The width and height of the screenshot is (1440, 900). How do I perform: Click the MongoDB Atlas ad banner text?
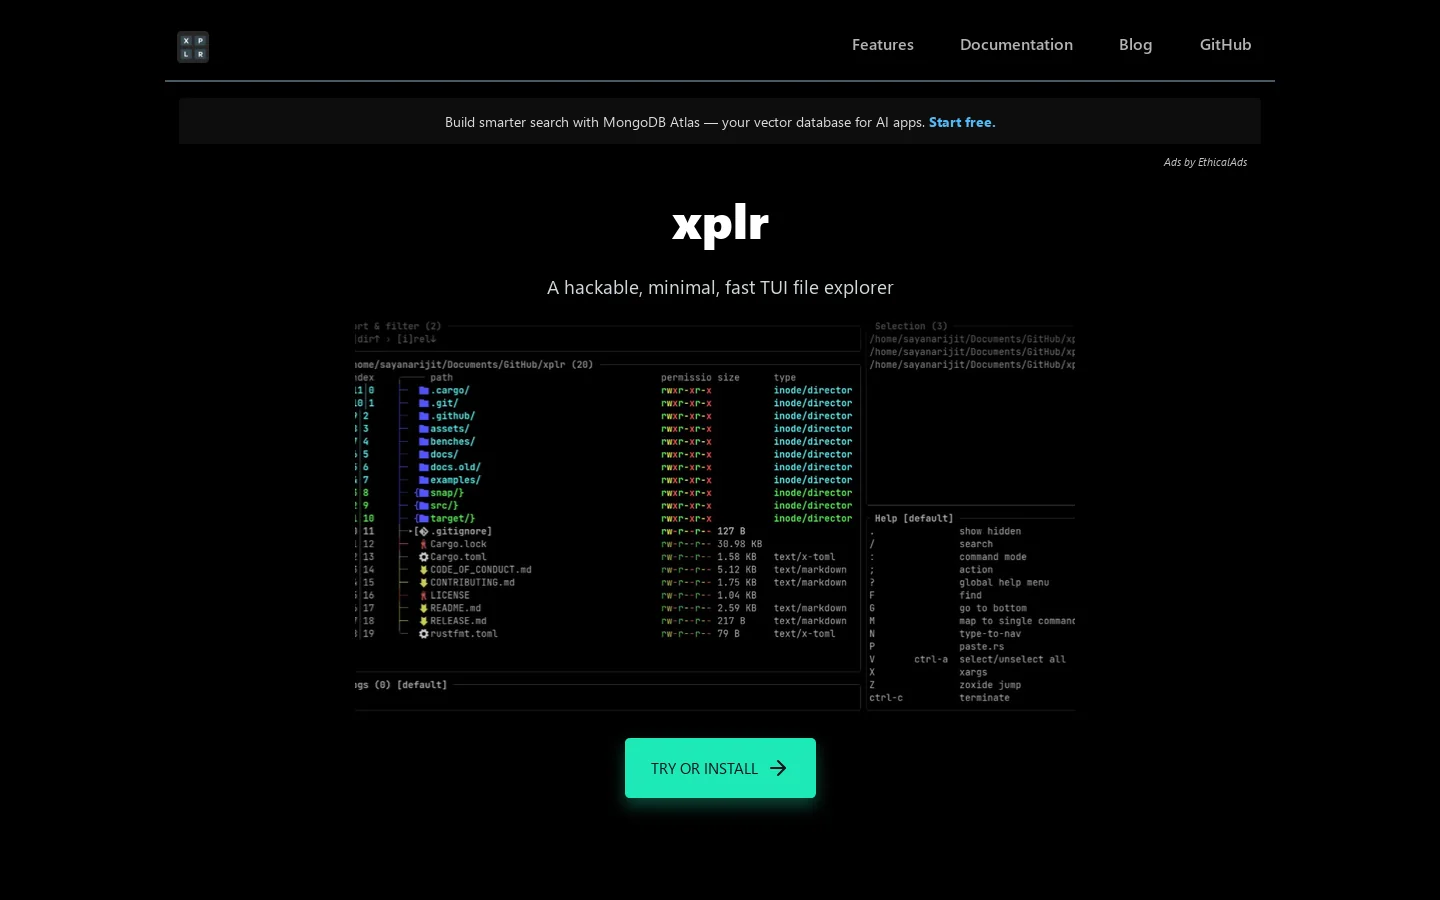point(685,122)
